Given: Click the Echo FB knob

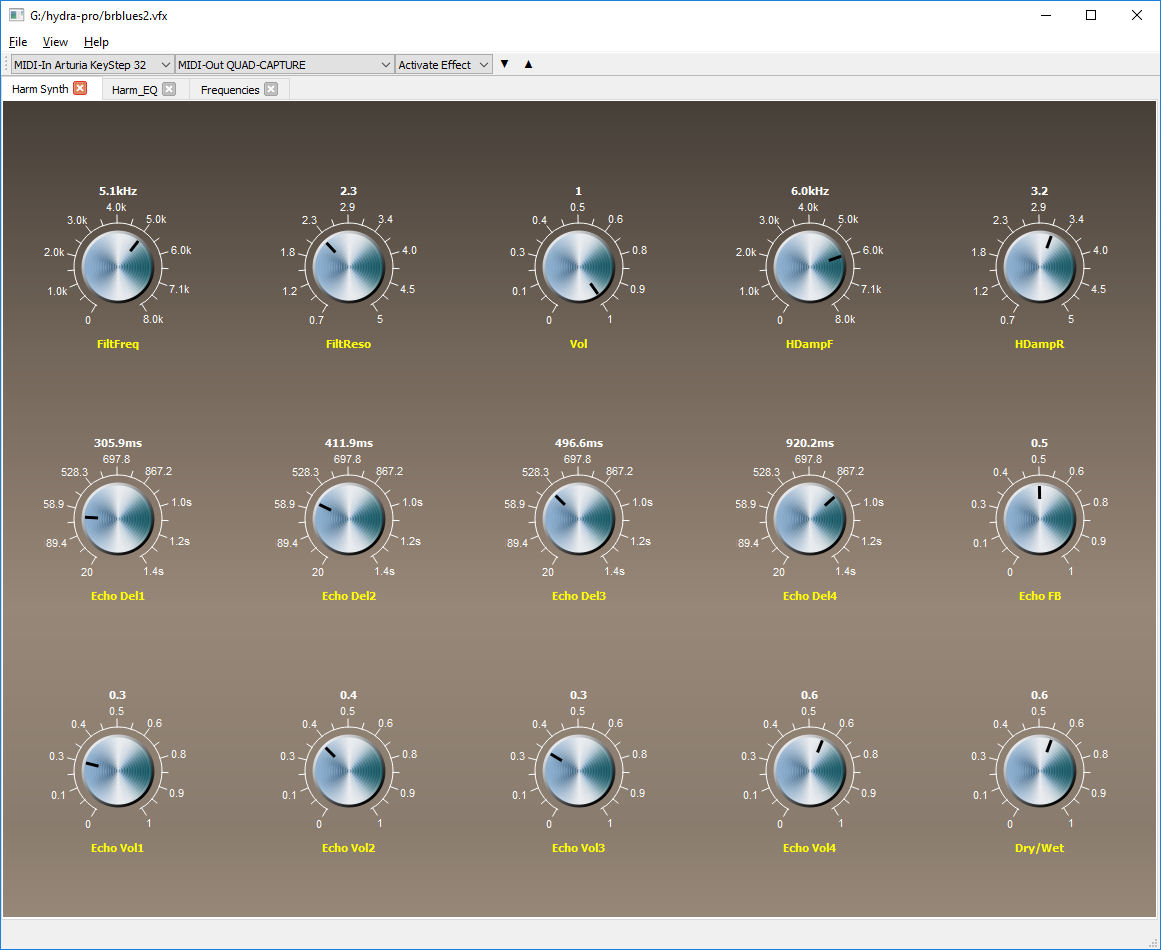Looking at the screenshot, I should [1040, 518].
